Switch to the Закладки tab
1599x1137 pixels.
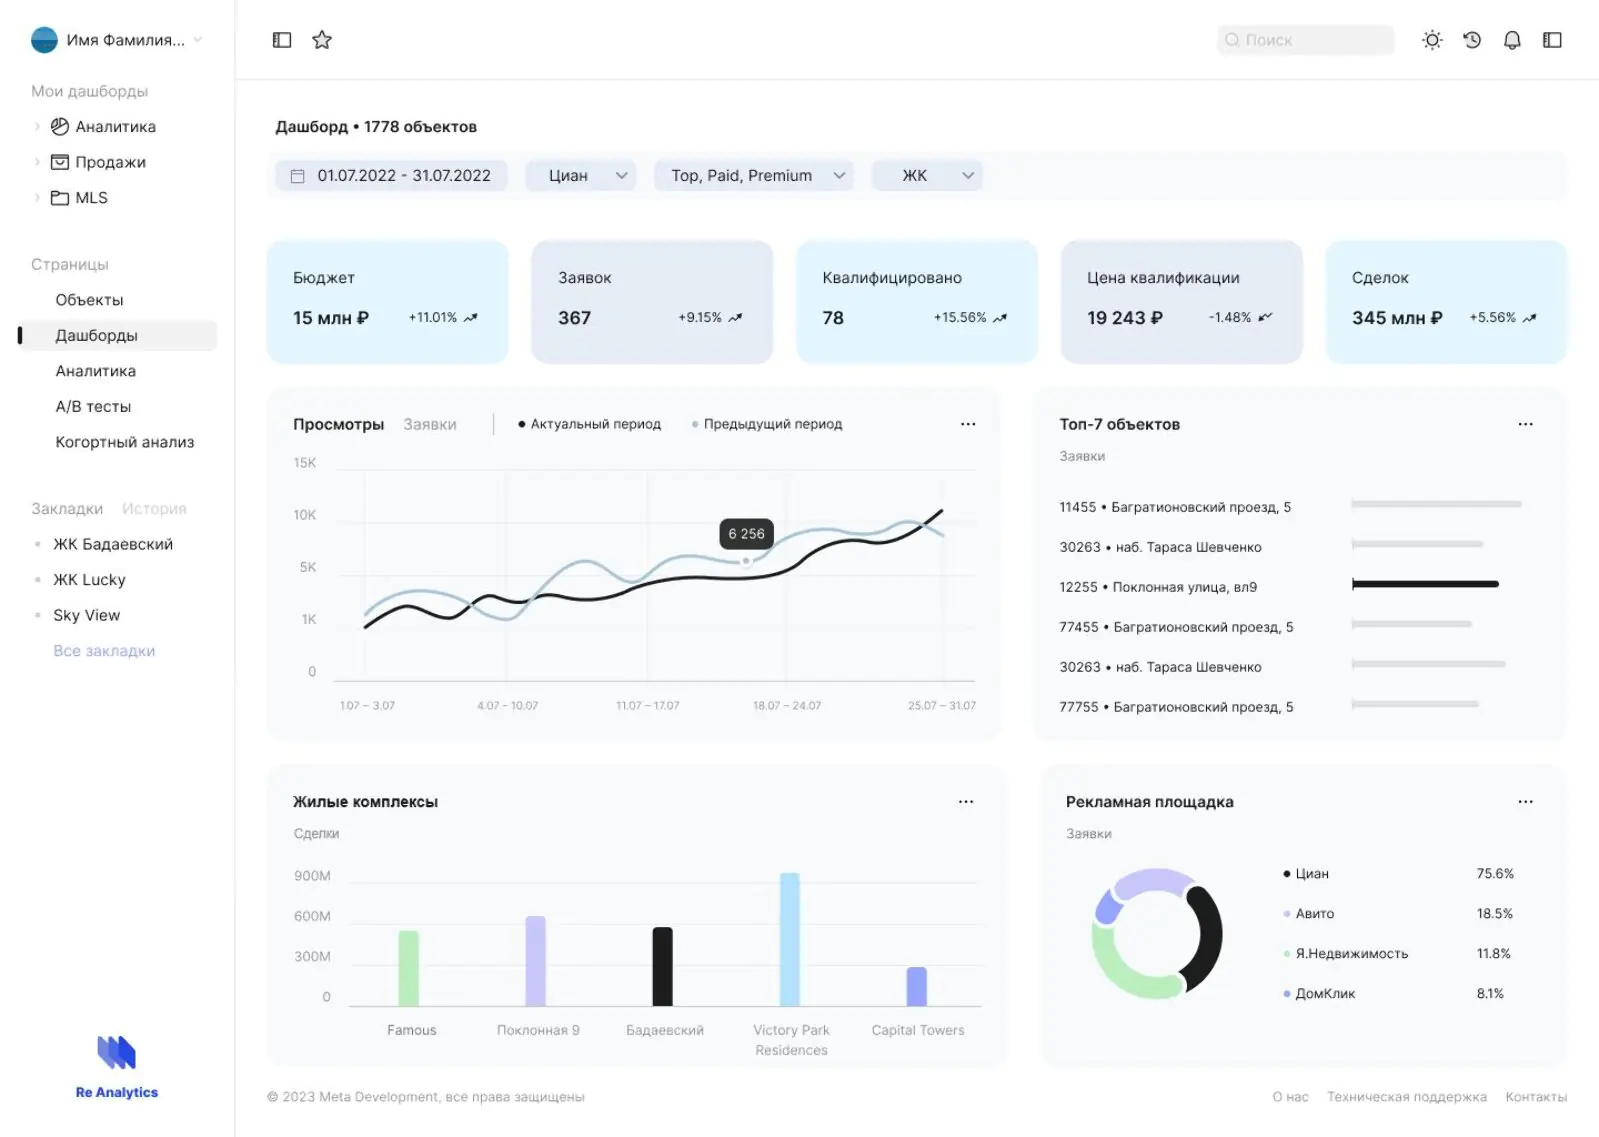67,509
